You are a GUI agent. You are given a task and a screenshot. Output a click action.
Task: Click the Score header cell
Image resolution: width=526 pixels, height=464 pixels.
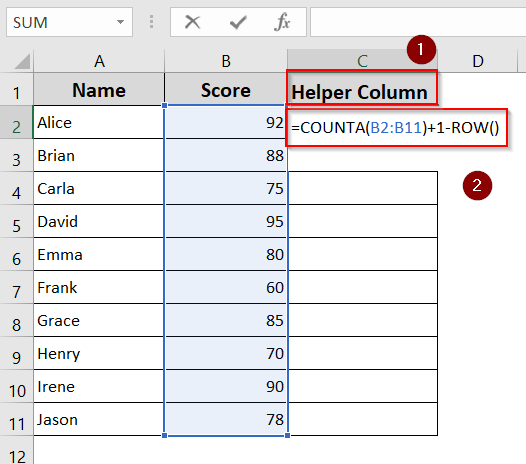(226, 89)
